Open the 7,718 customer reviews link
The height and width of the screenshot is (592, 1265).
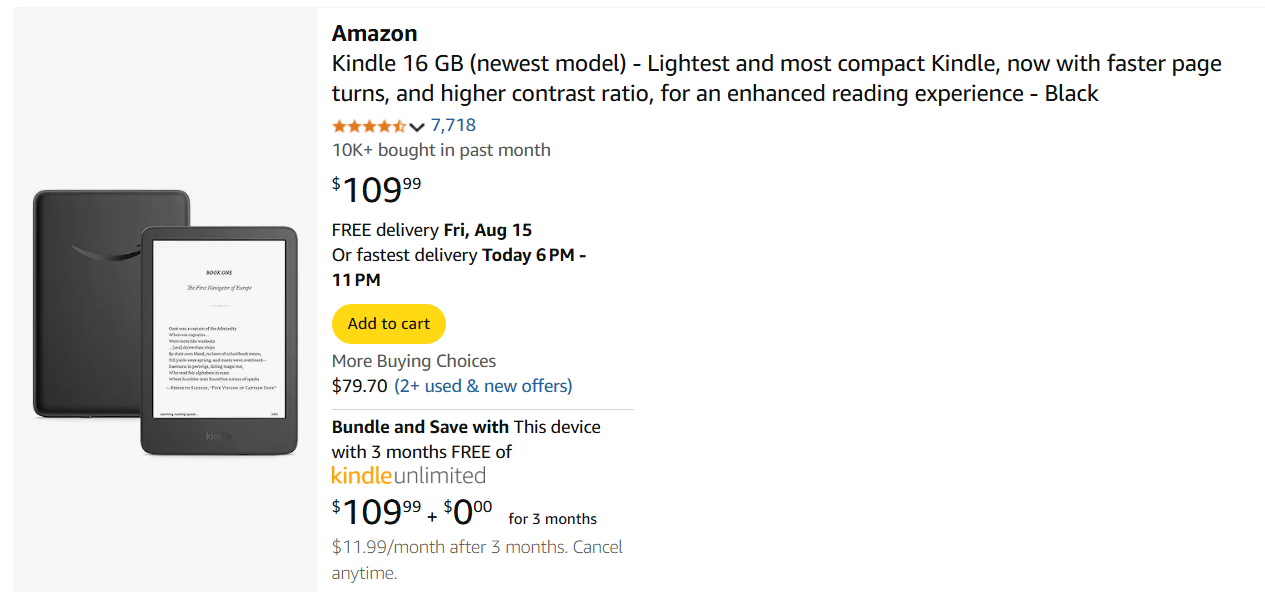[x=455, y=125]
